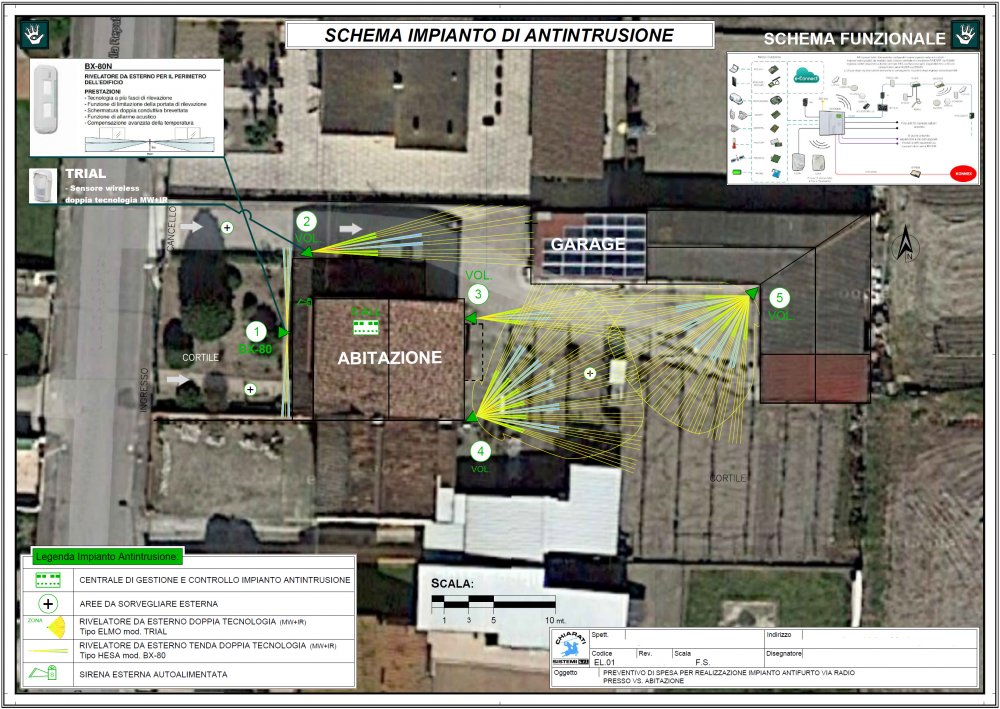Click the green BX-80 label
1000x709 pixels.
(x=255, y=349)
